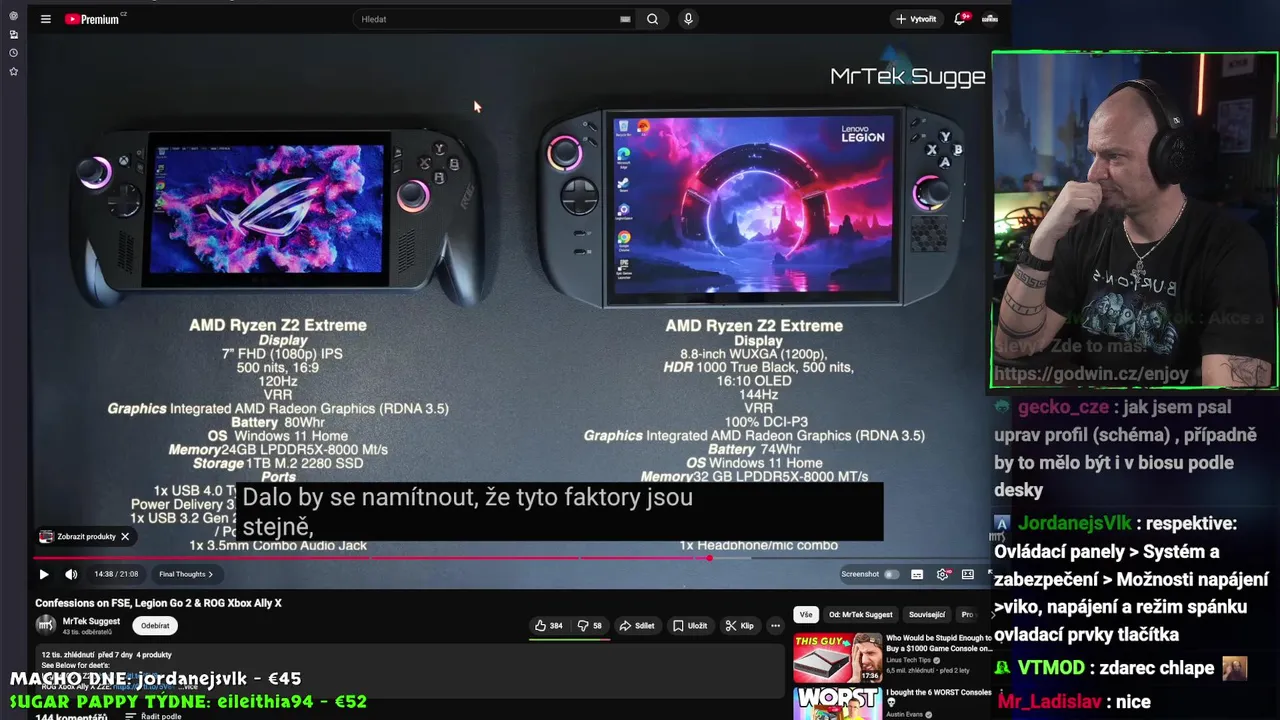Start voice search with microphone icon
This screenshot has height=720, width=1280.
pos(688,19)
